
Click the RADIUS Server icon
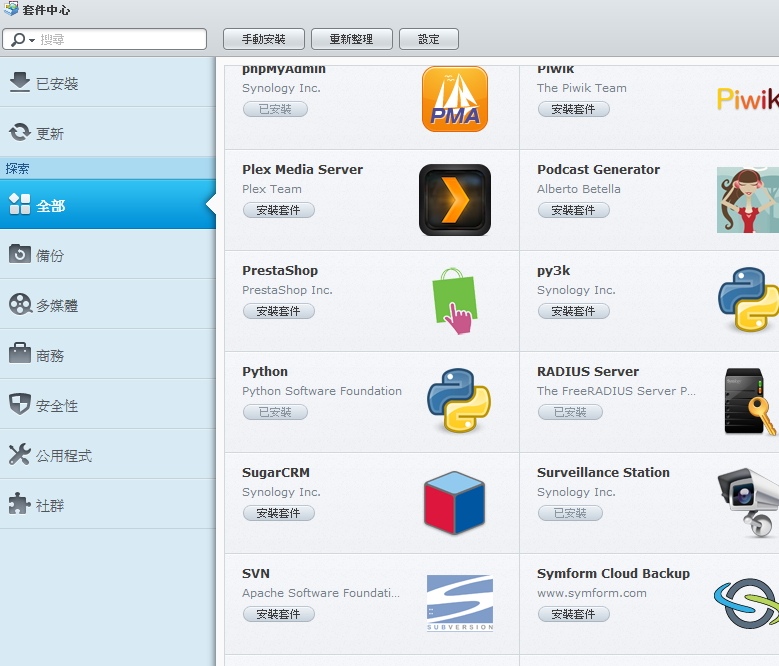coord(749,401)
